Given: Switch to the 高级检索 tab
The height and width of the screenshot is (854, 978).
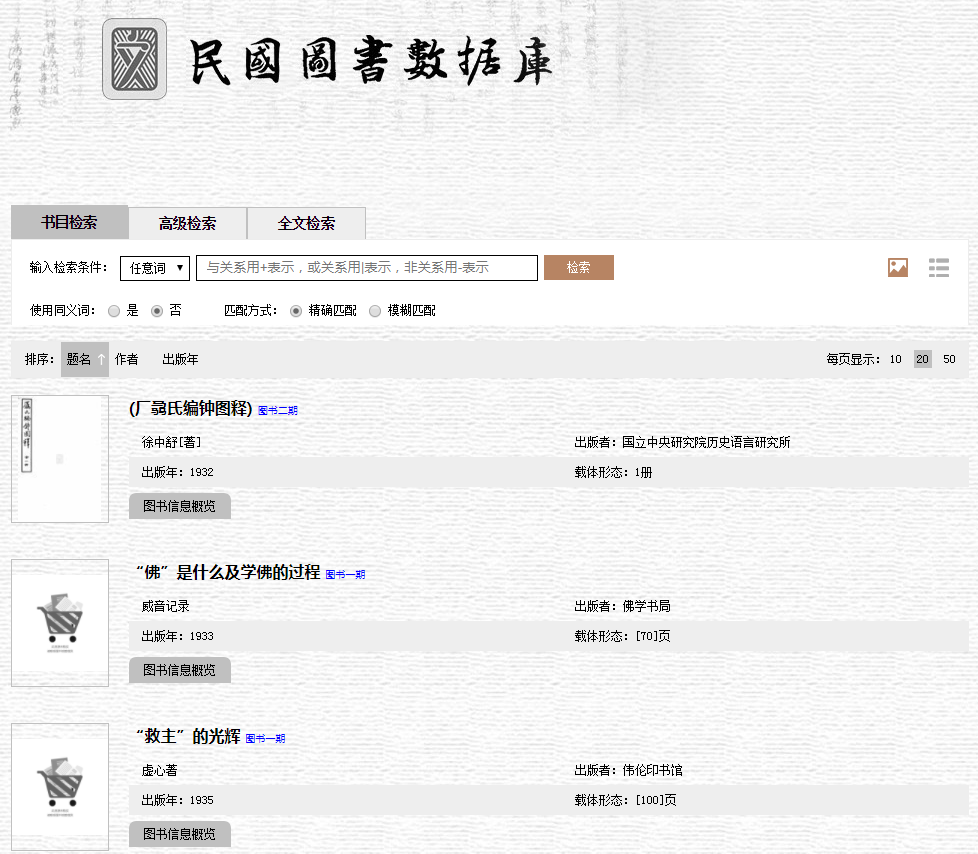Looking at the screenshot, I should [x=187, y=223].
